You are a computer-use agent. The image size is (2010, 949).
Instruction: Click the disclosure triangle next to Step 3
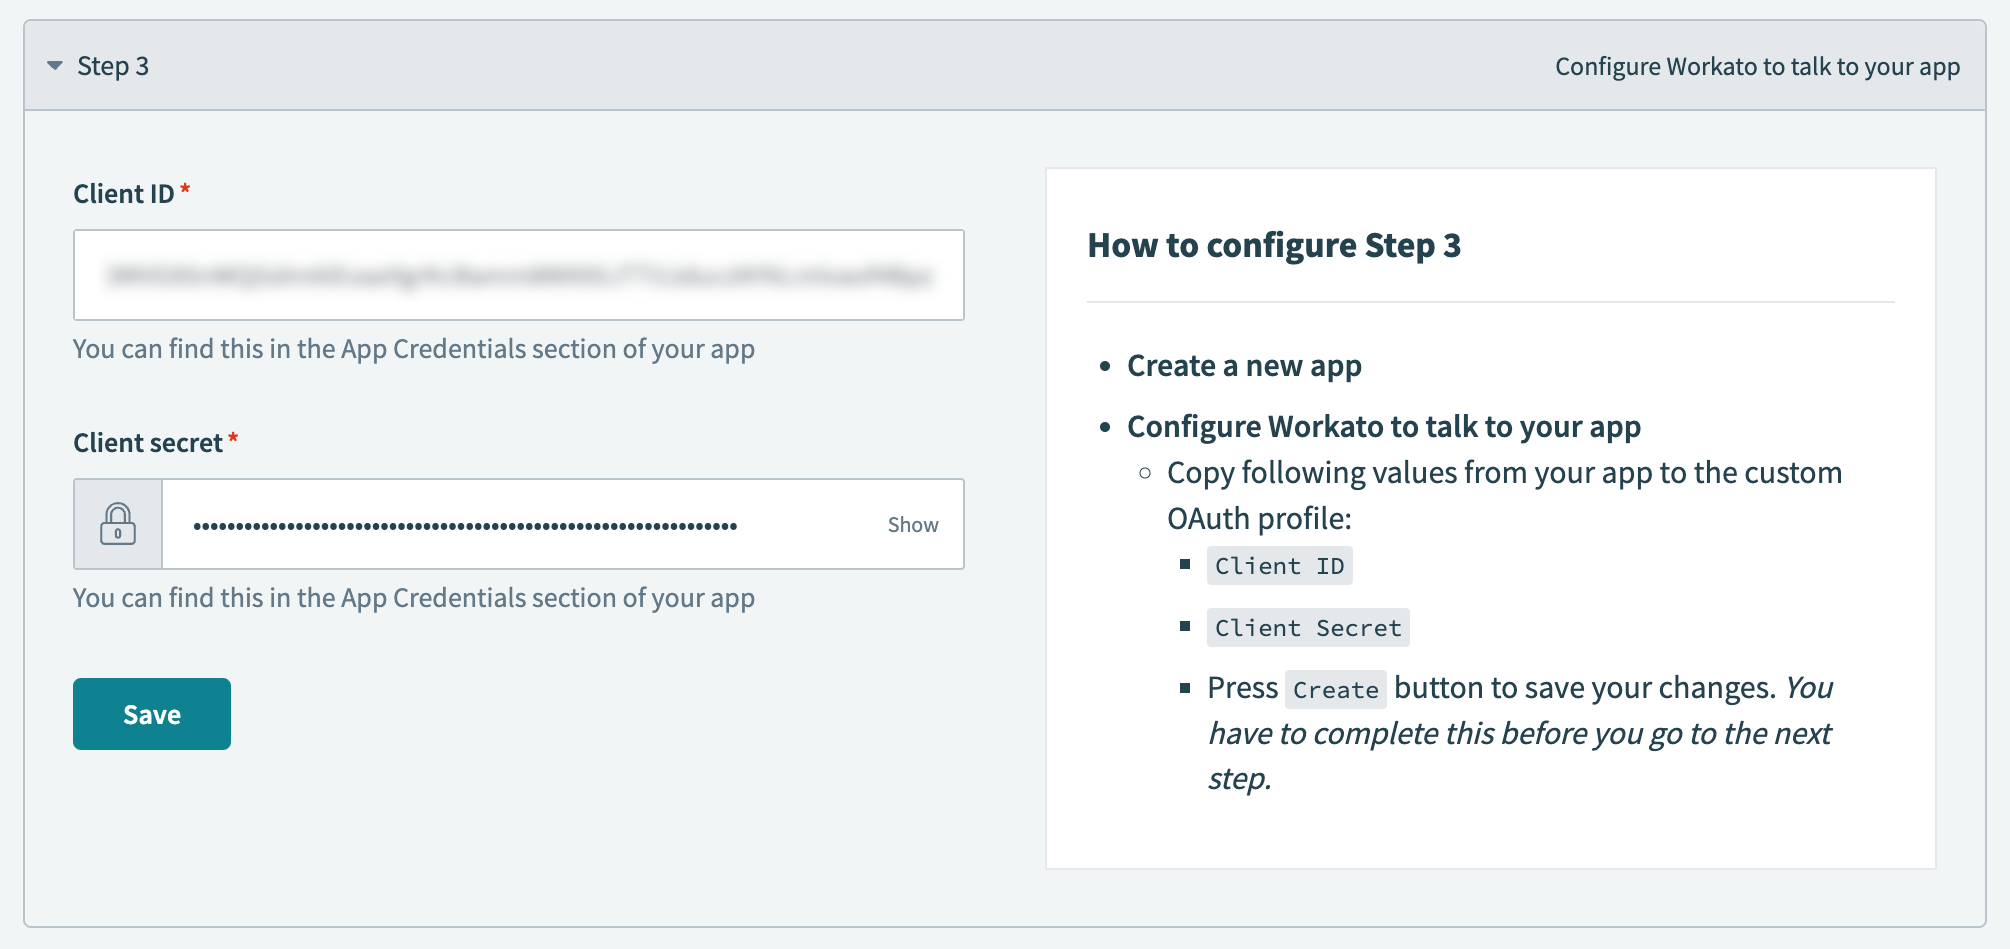(56, 66)
